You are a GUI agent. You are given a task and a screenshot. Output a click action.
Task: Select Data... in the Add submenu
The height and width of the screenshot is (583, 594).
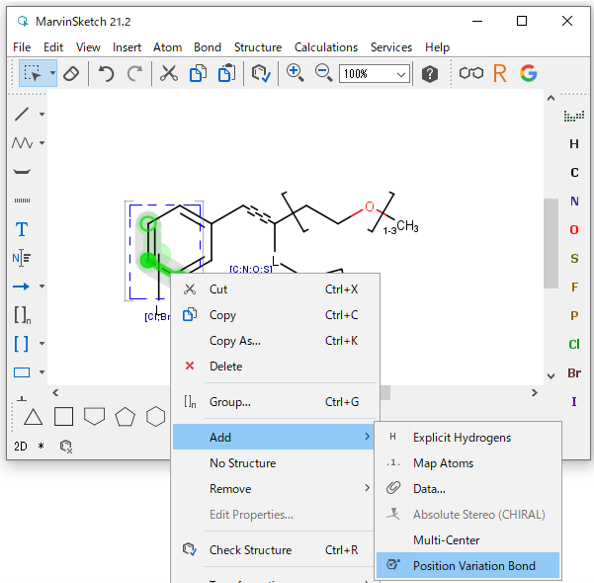pos(468,489)
